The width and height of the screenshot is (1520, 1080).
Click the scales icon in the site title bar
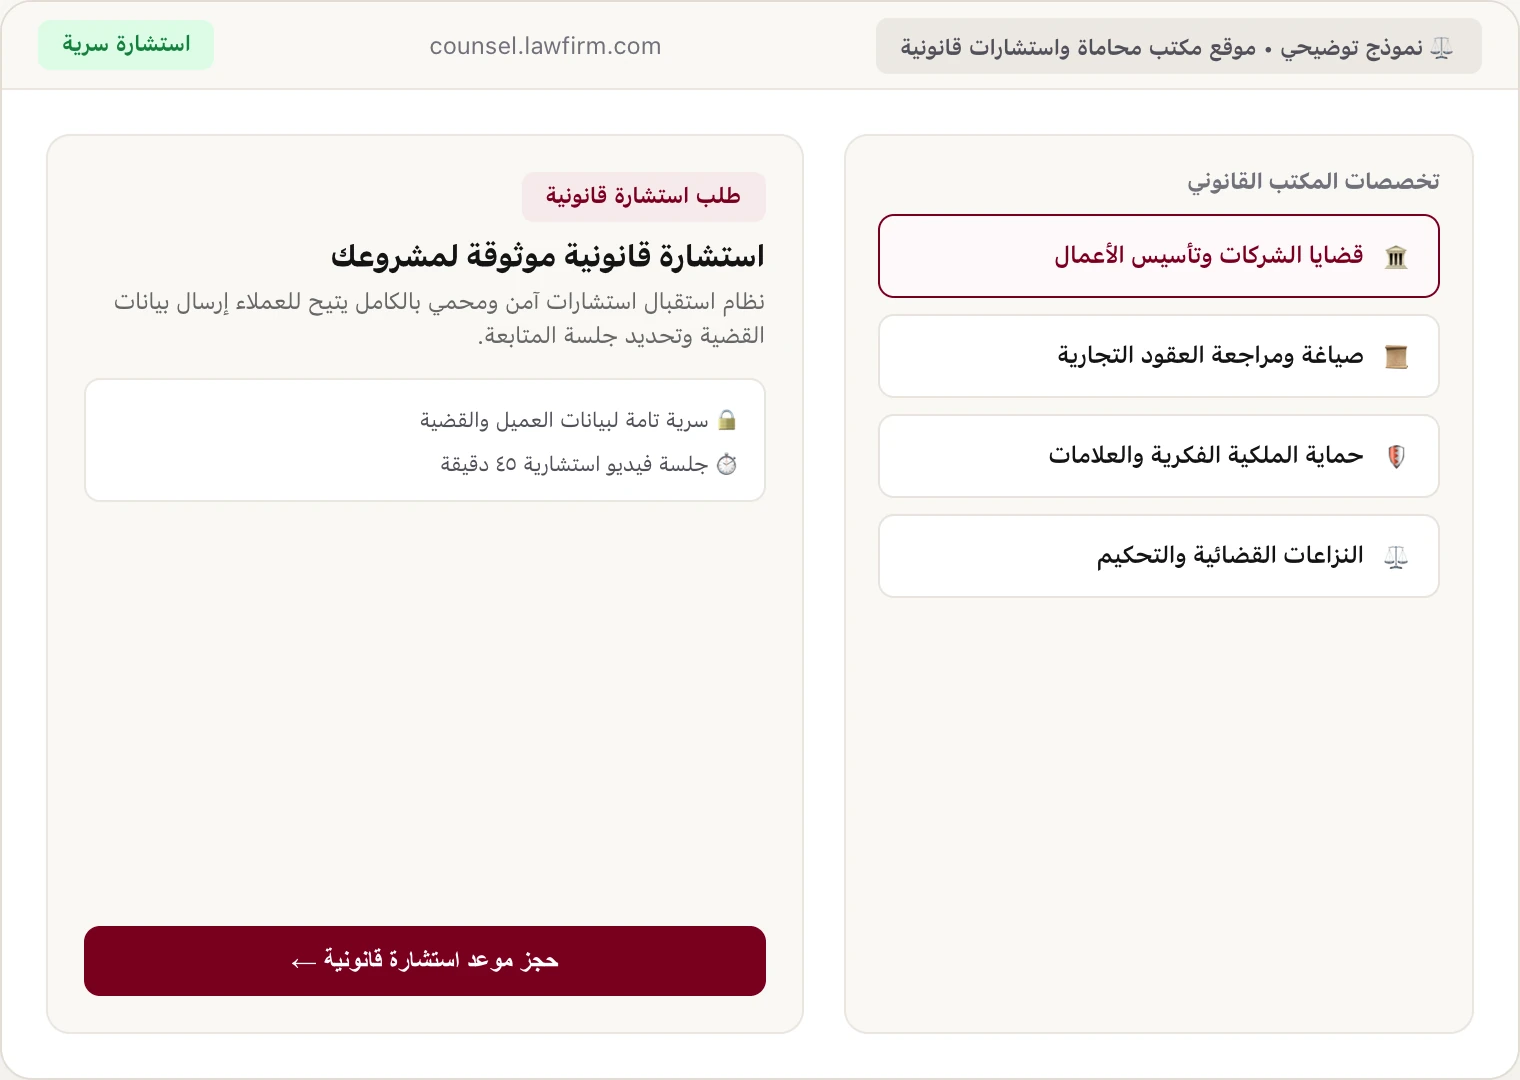(x=1441, y=48)
